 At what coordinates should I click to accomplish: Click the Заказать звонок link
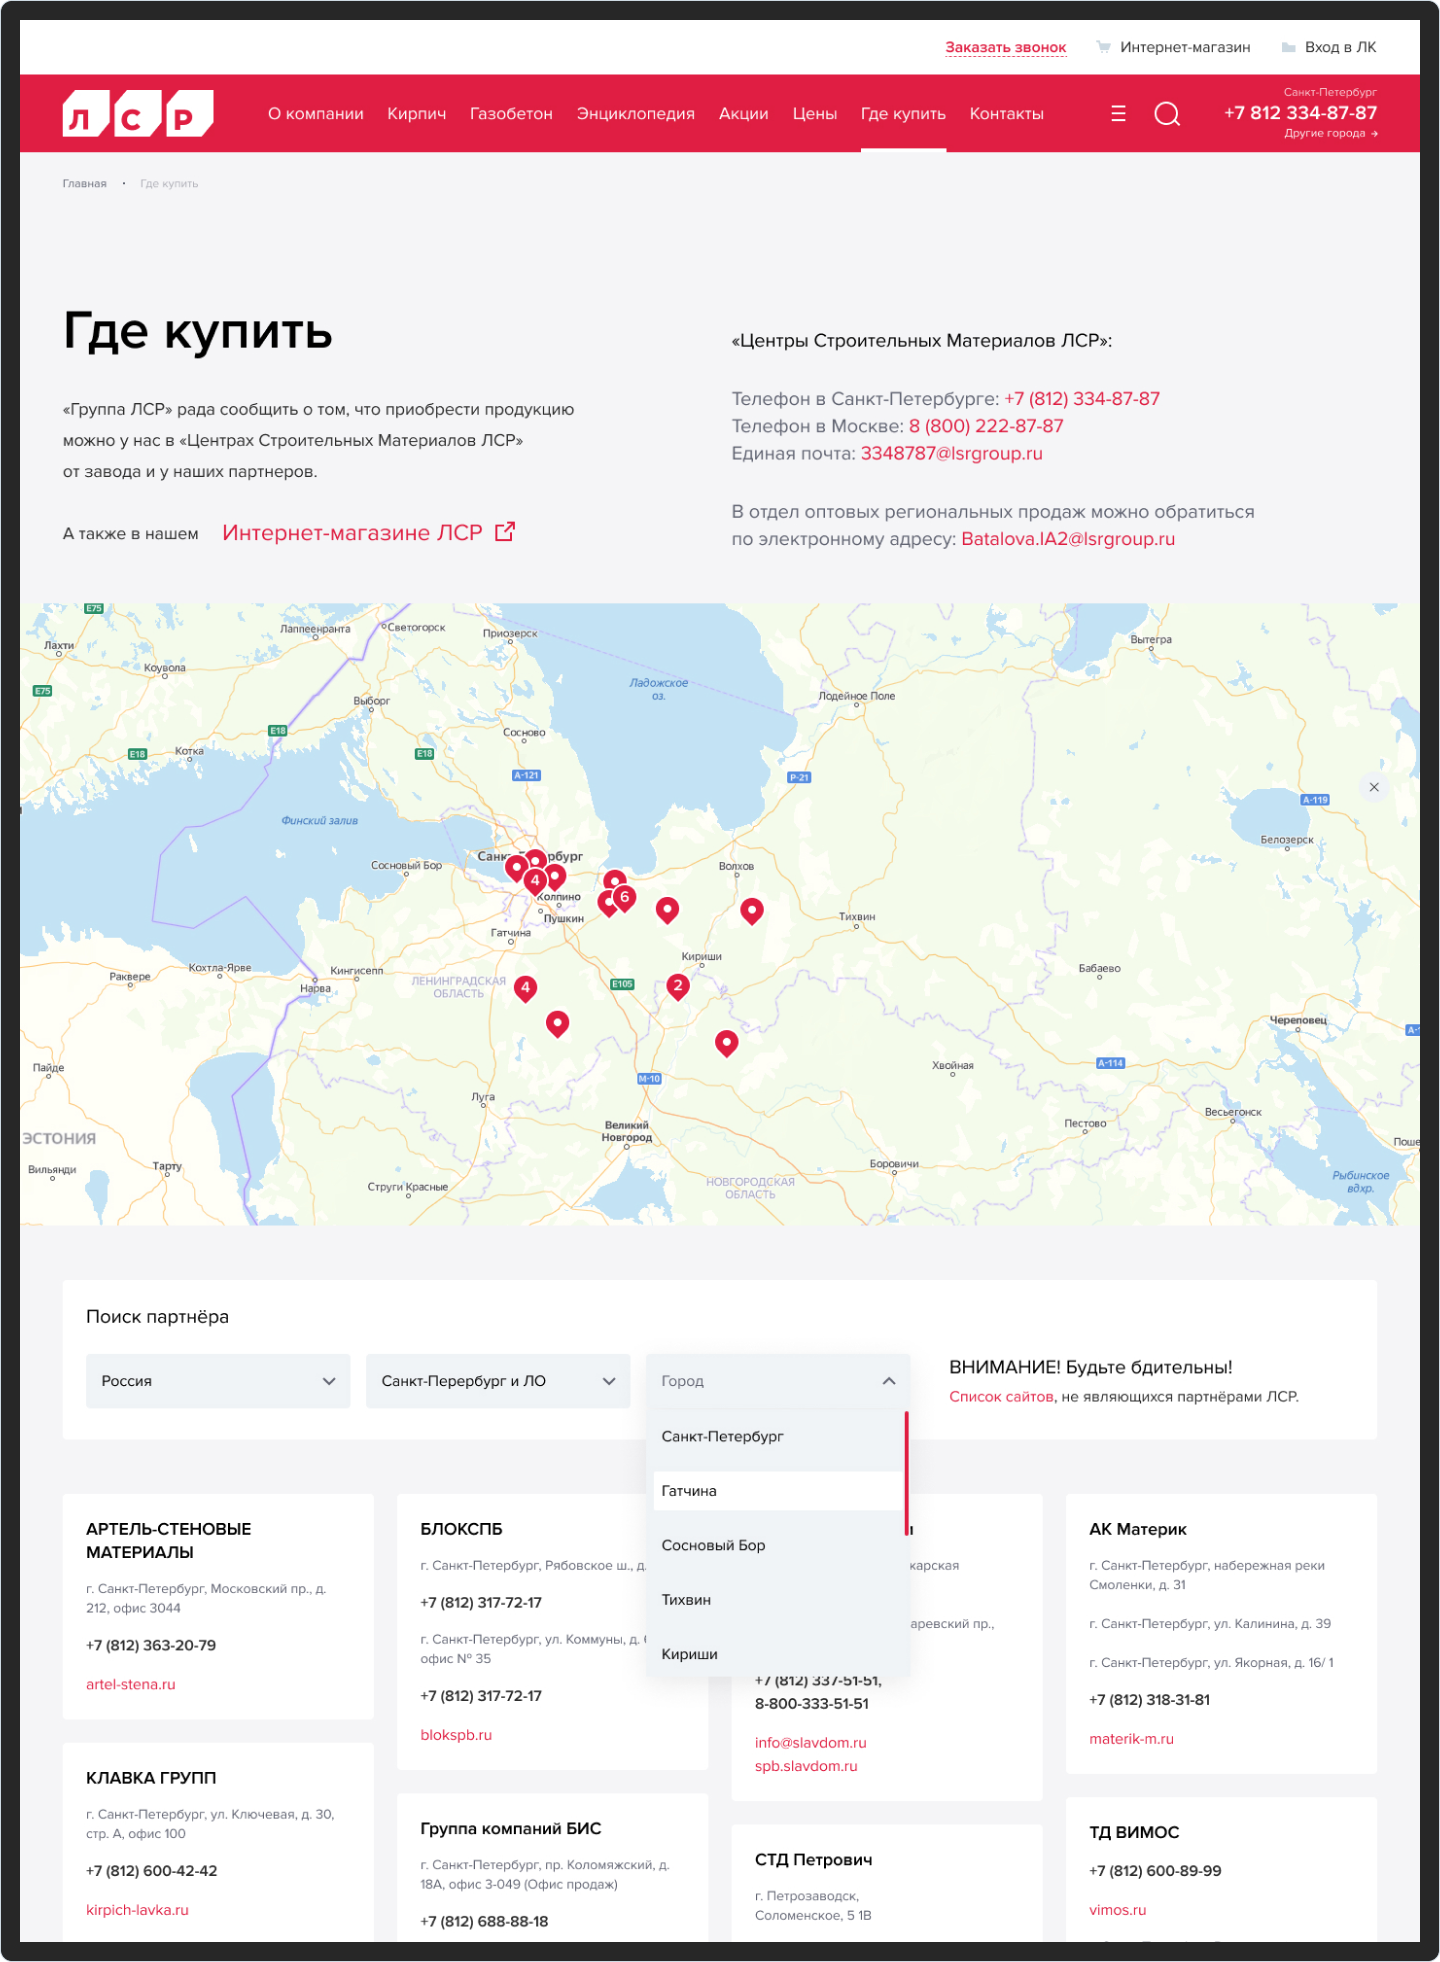click(x=1005, y=47)
